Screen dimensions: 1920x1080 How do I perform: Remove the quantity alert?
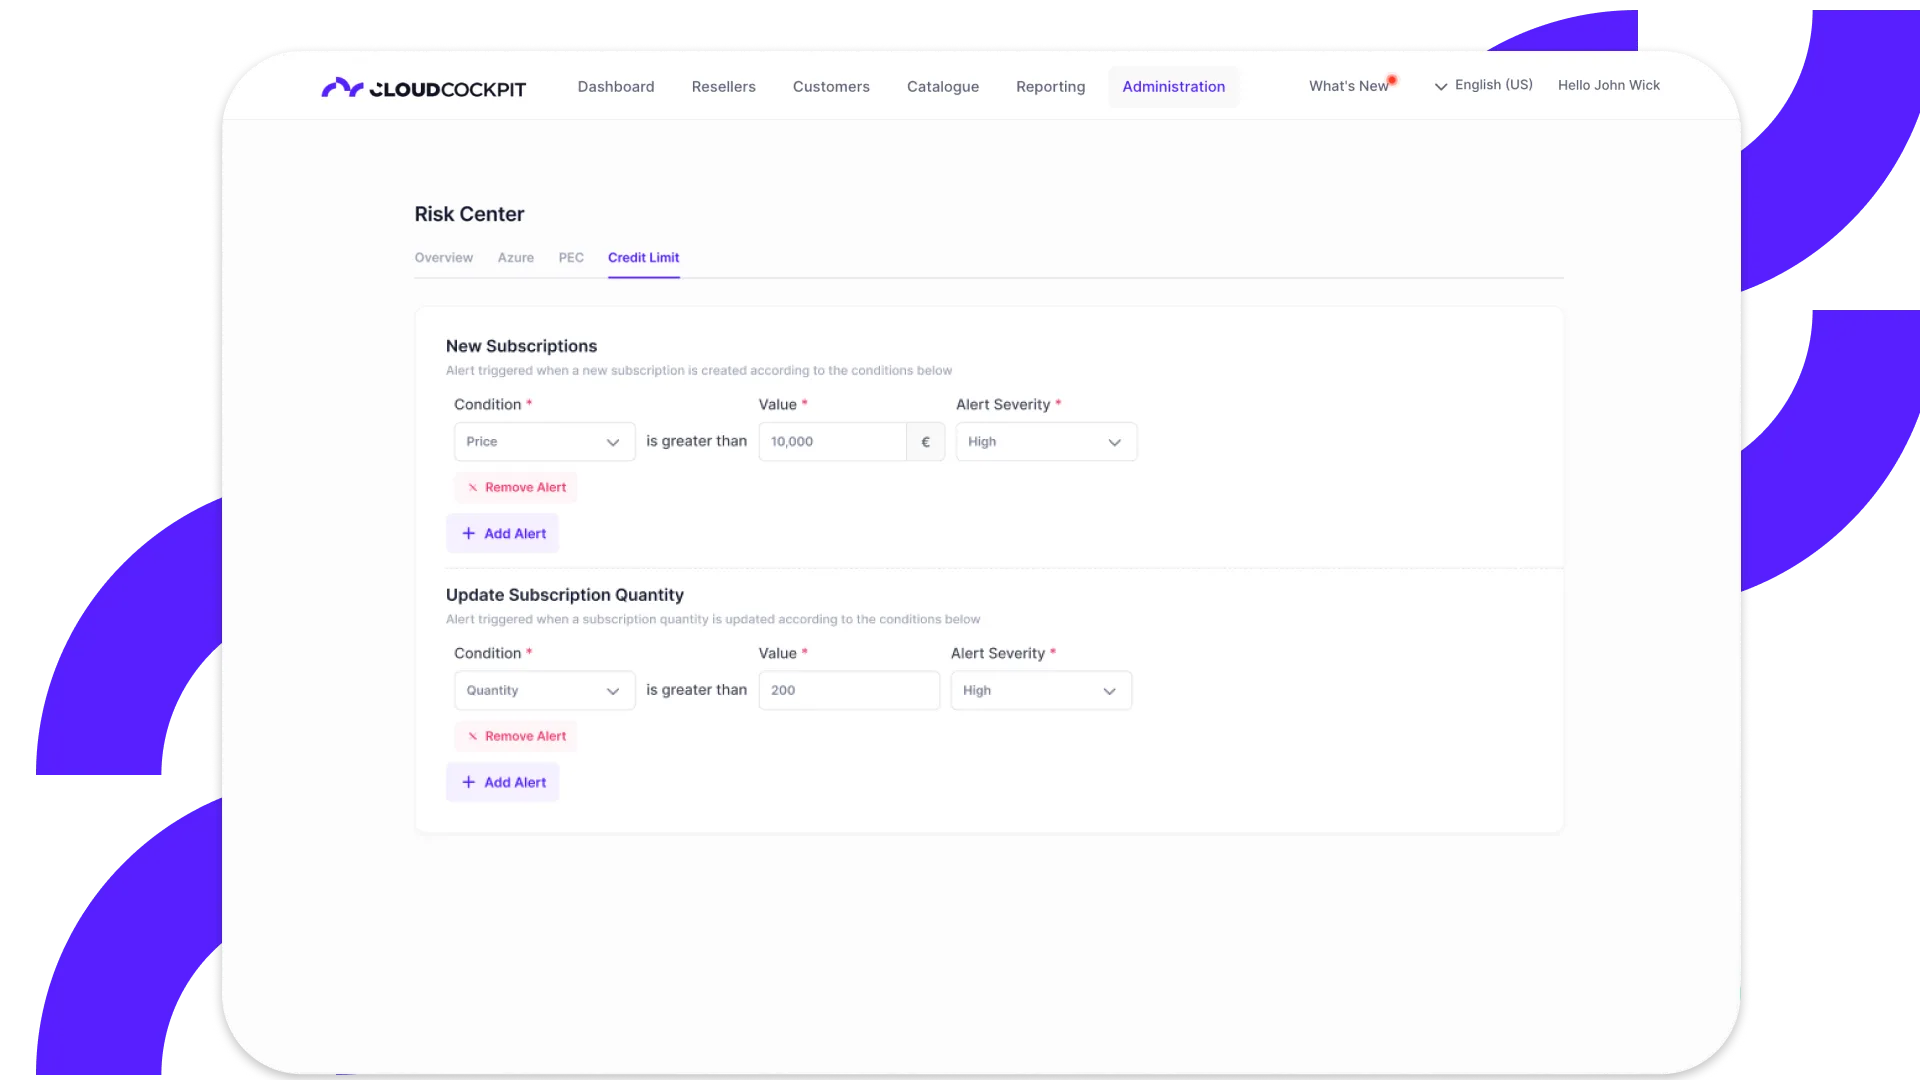point(516,737)
